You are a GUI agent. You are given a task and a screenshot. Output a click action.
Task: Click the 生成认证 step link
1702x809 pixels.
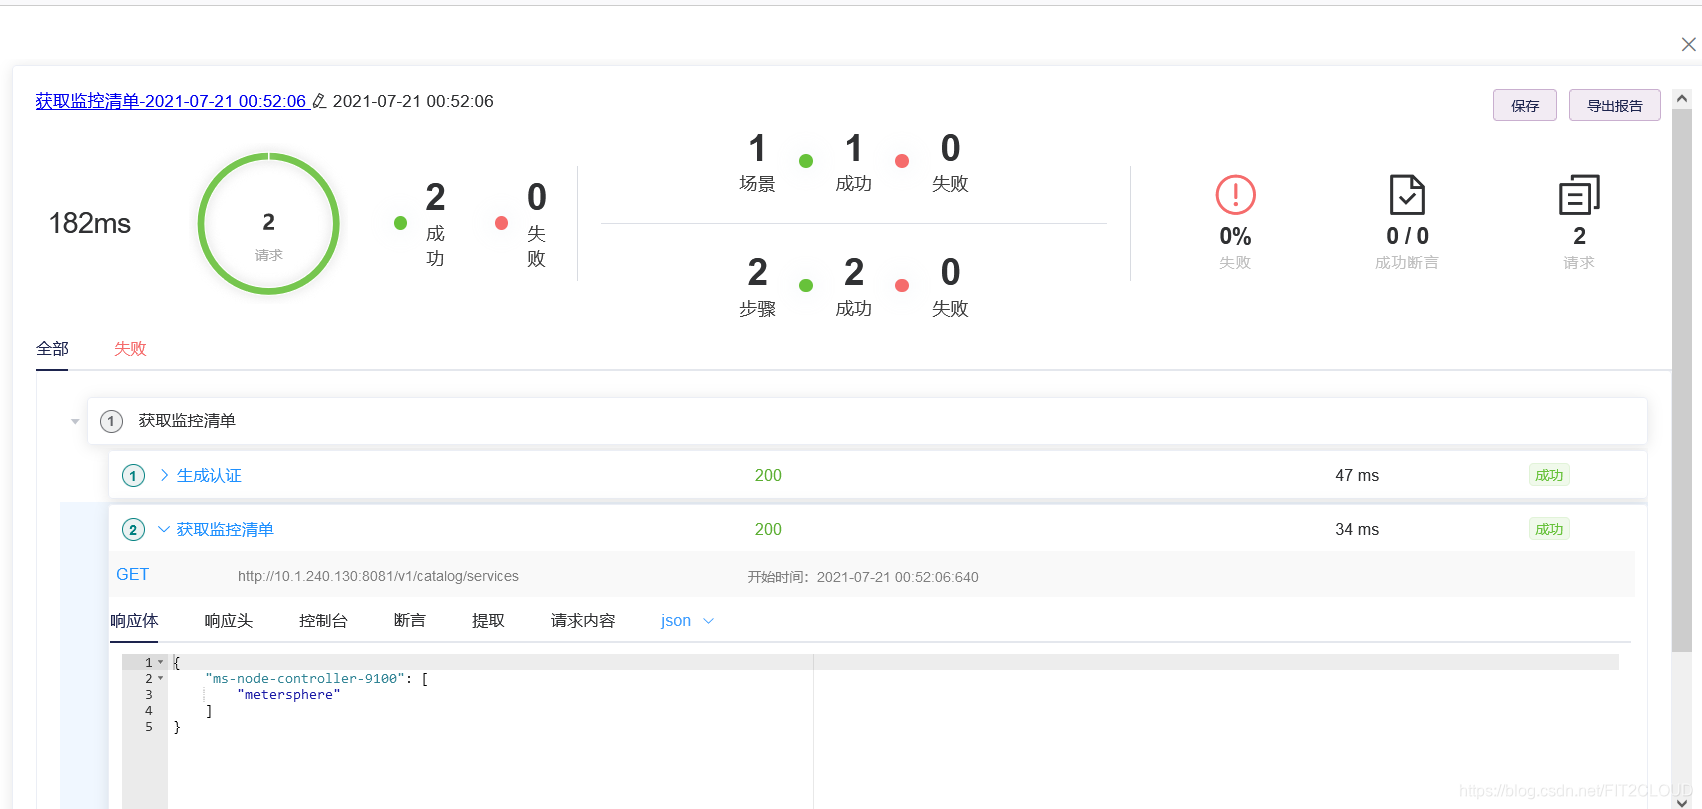209,476
